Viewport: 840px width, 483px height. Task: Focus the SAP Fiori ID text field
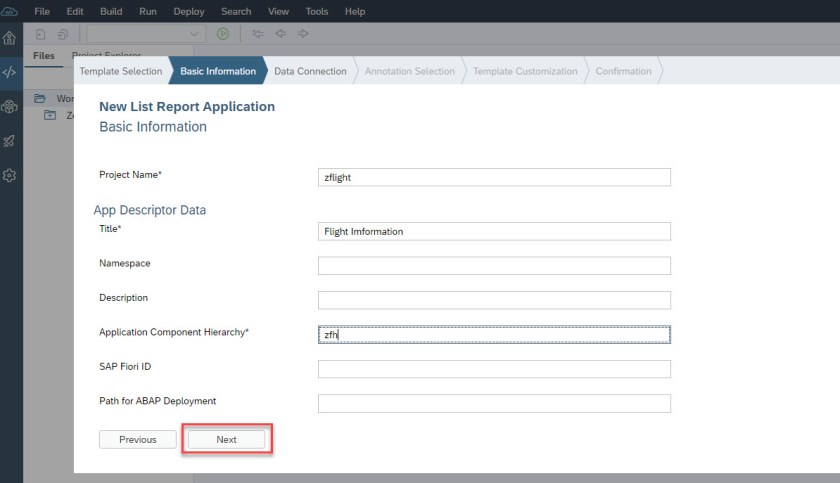click(x=494, y=369)
